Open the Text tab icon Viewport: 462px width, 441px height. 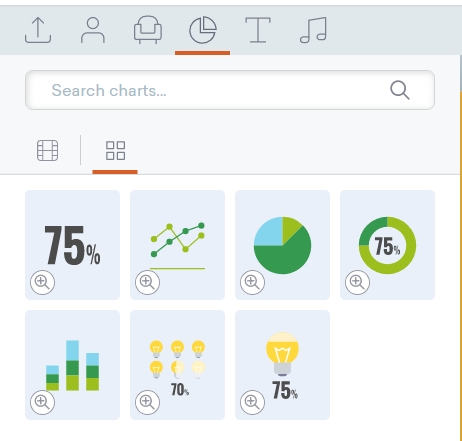coord(258,30)
